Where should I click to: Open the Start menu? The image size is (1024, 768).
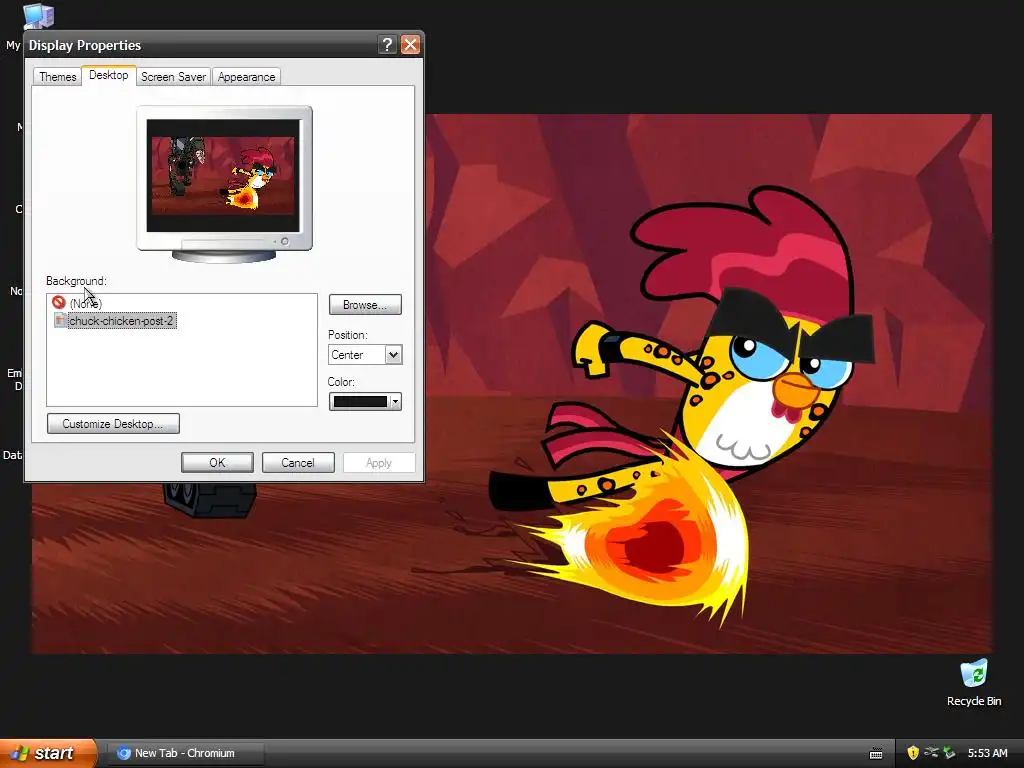coord(48,753)
